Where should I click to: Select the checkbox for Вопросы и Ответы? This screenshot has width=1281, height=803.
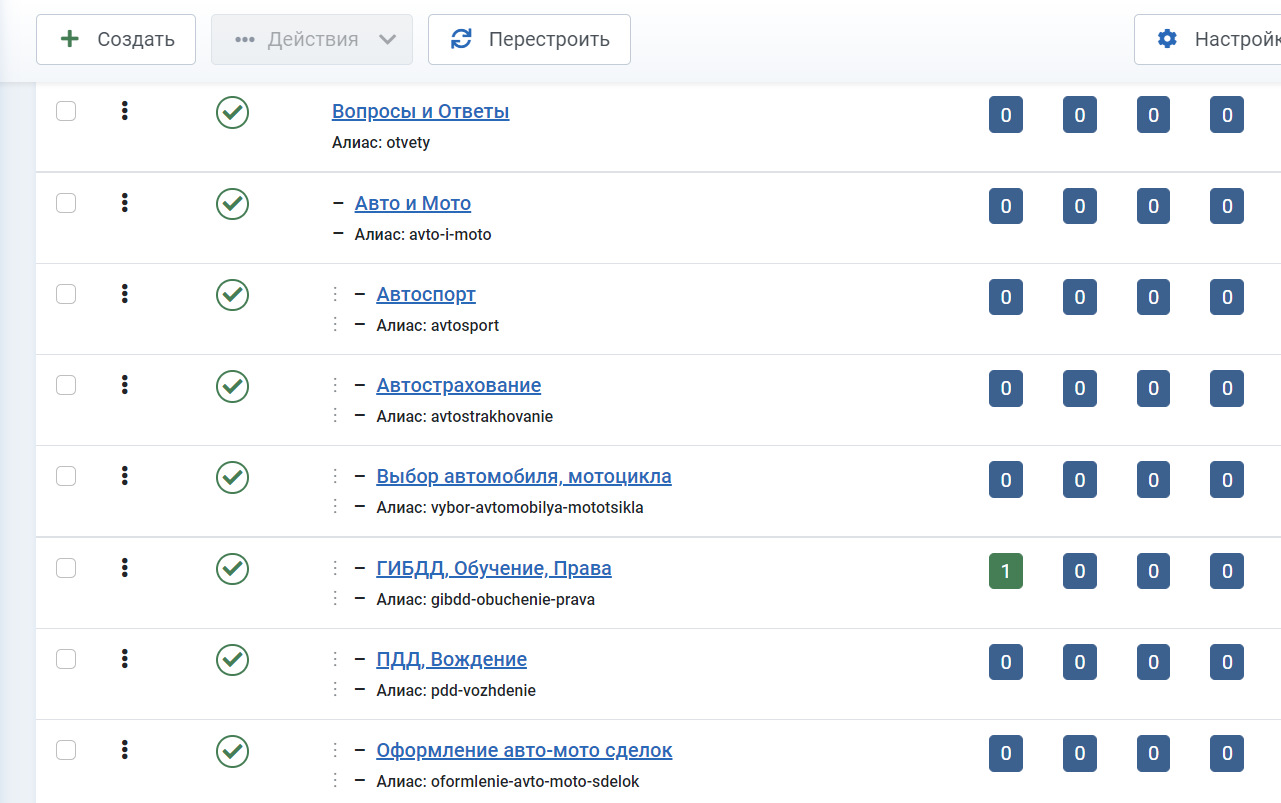click(x=66, y=111)
